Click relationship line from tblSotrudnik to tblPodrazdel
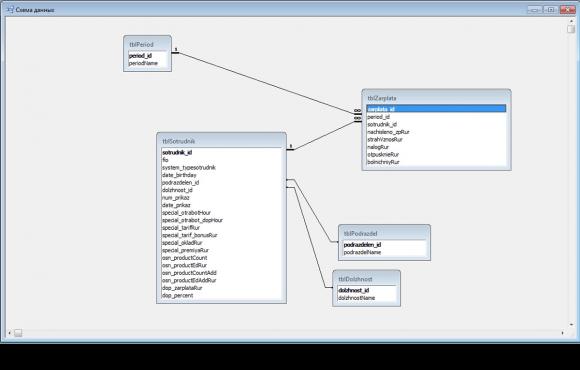 click(x=313, y=210)
